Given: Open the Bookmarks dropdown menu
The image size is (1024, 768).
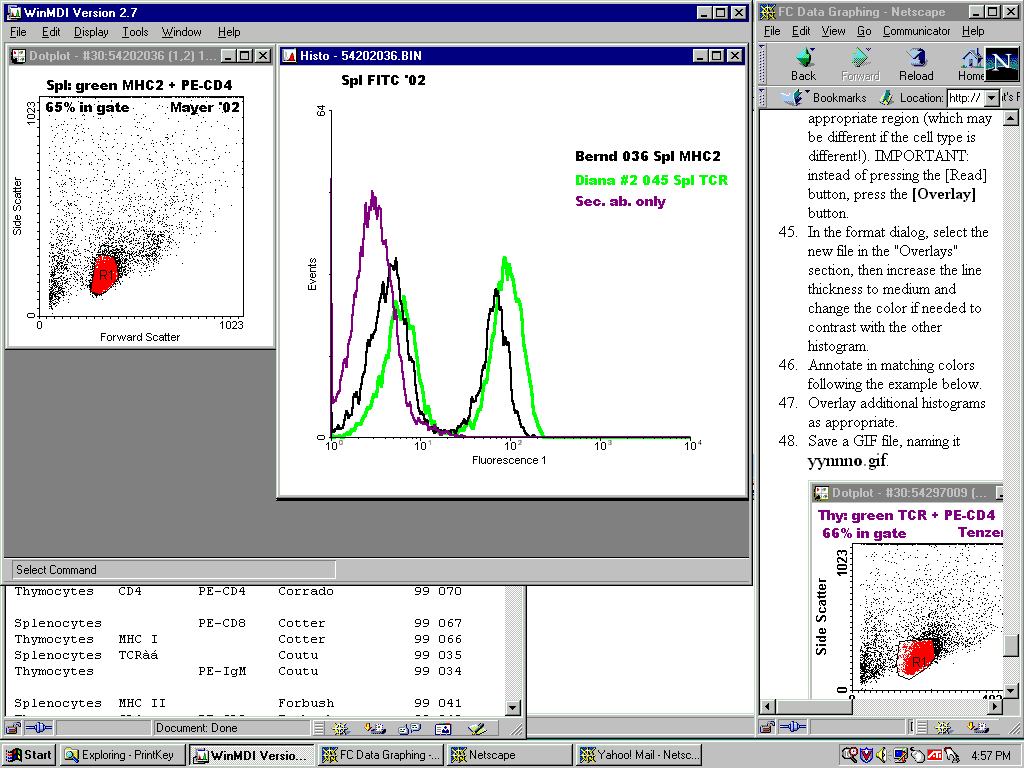Looking at the screenshot, I should tap(839, 98).
